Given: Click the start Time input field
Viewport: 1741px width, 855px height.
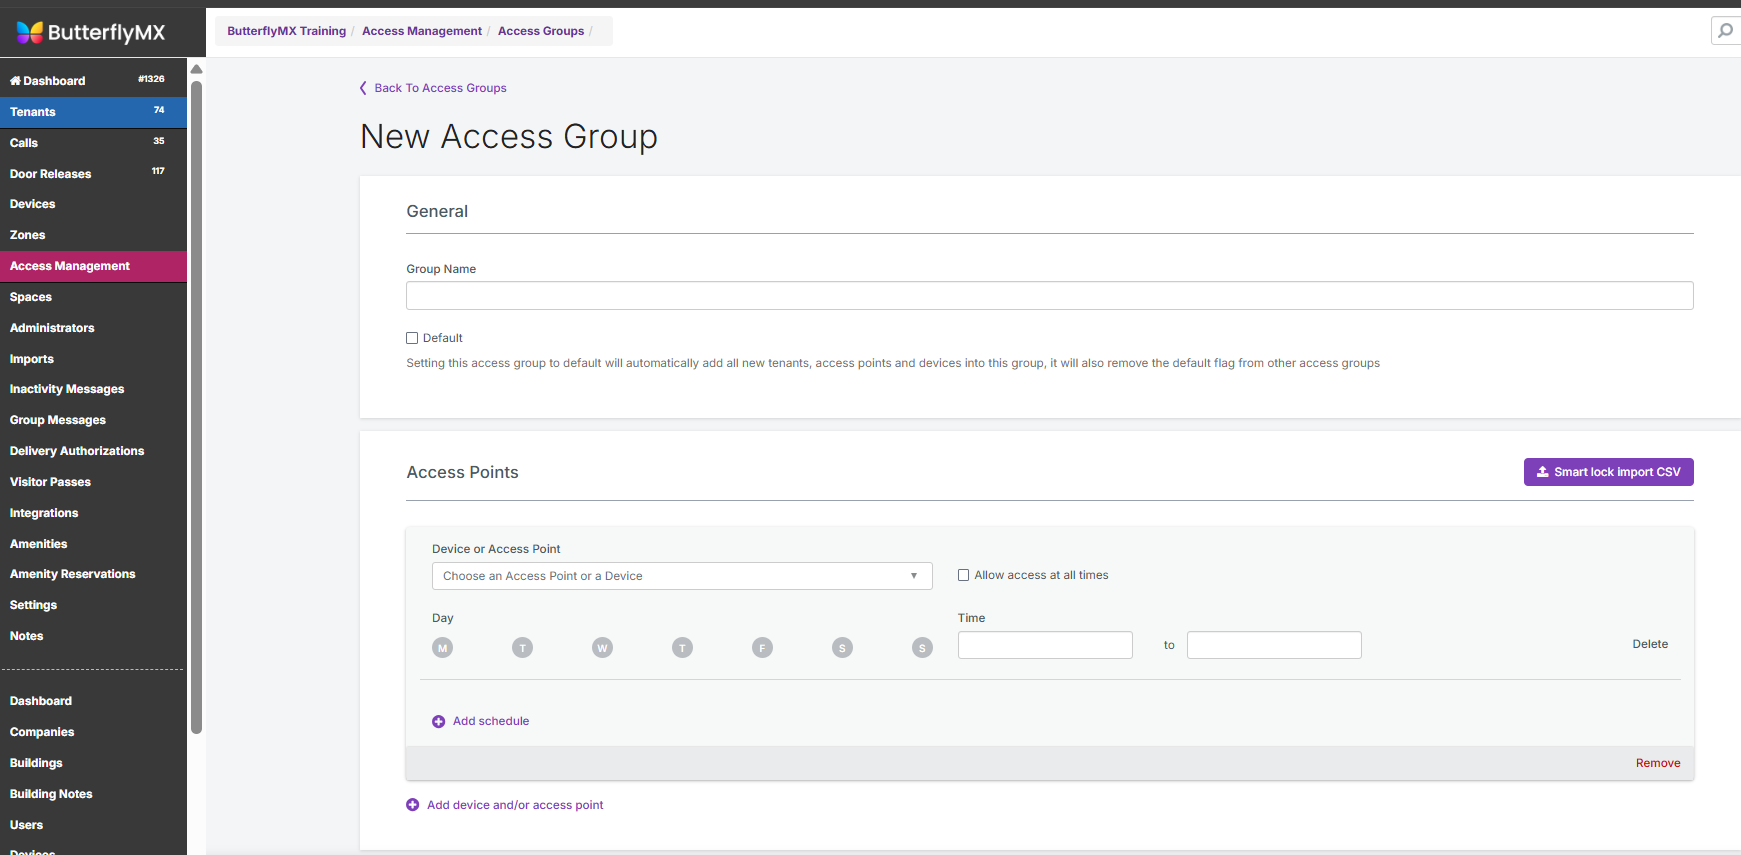Looking at the screenshot, I should click(x=1044, y=645).
